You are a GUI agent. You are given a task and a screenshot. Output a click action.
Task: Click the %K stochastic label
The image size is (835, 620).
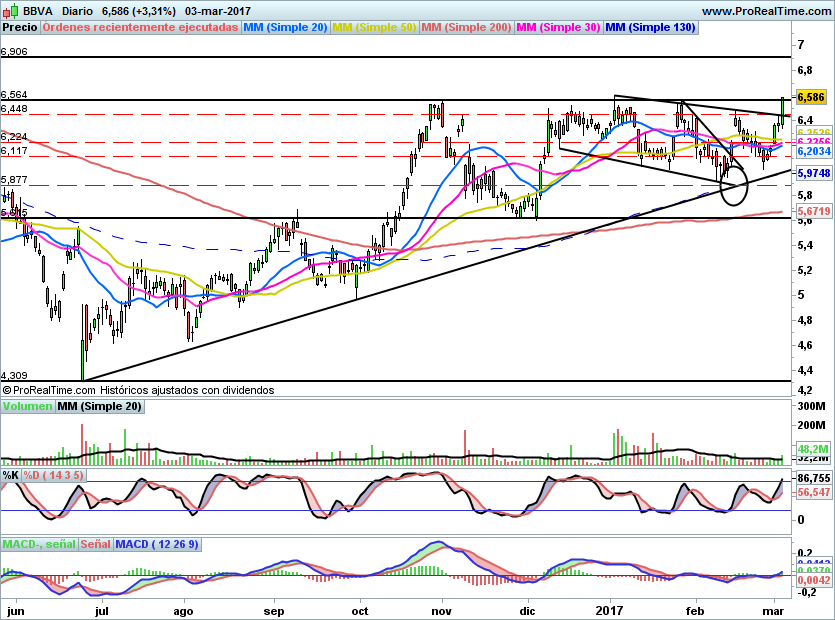11,475
